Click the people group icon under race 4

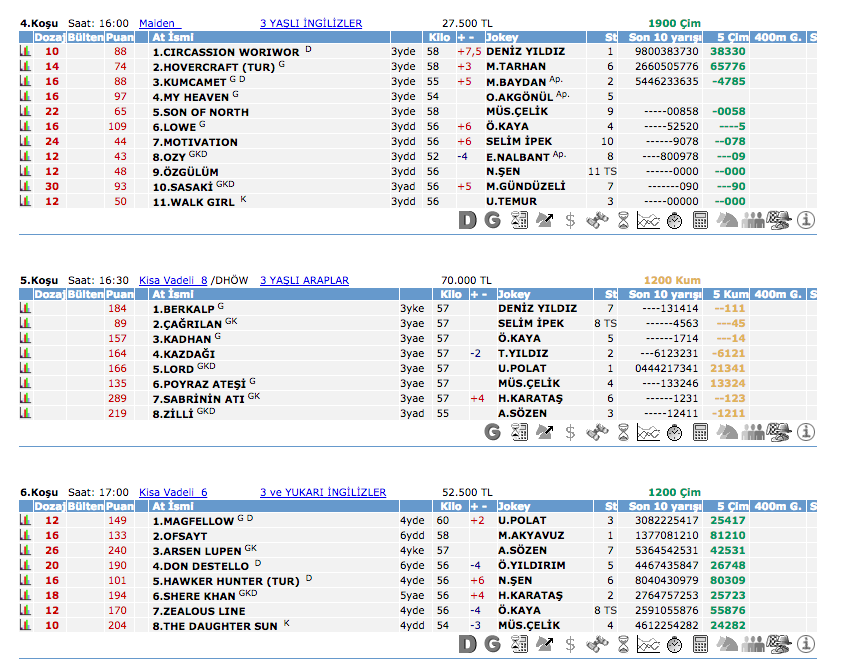[x=753, y=220]
